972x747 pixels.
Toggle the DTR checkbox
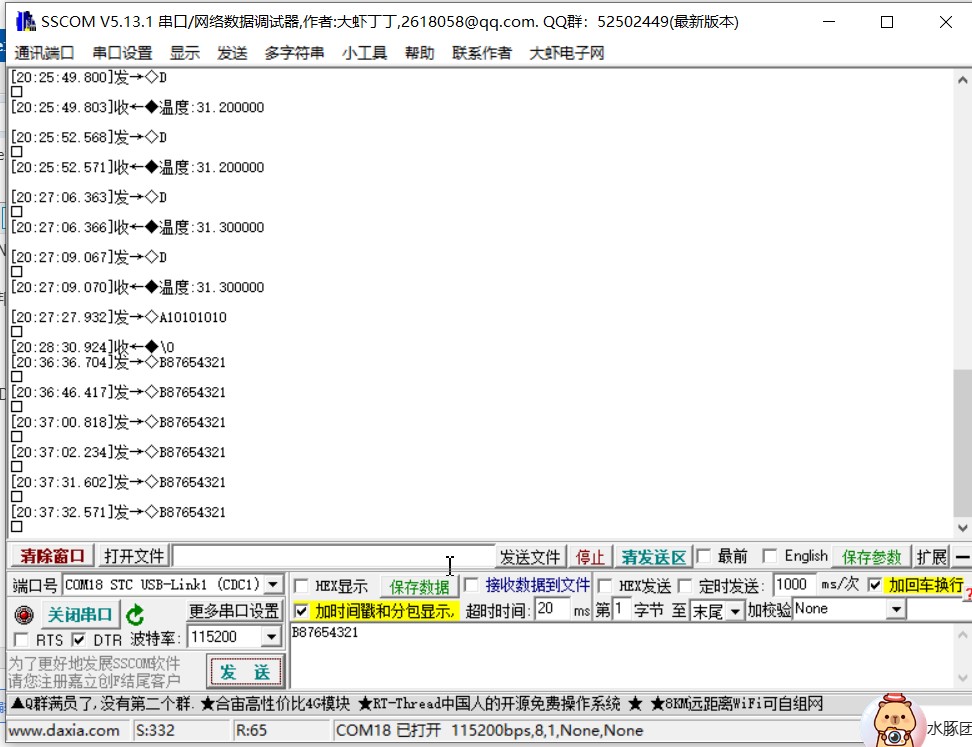tap(79, 639)
